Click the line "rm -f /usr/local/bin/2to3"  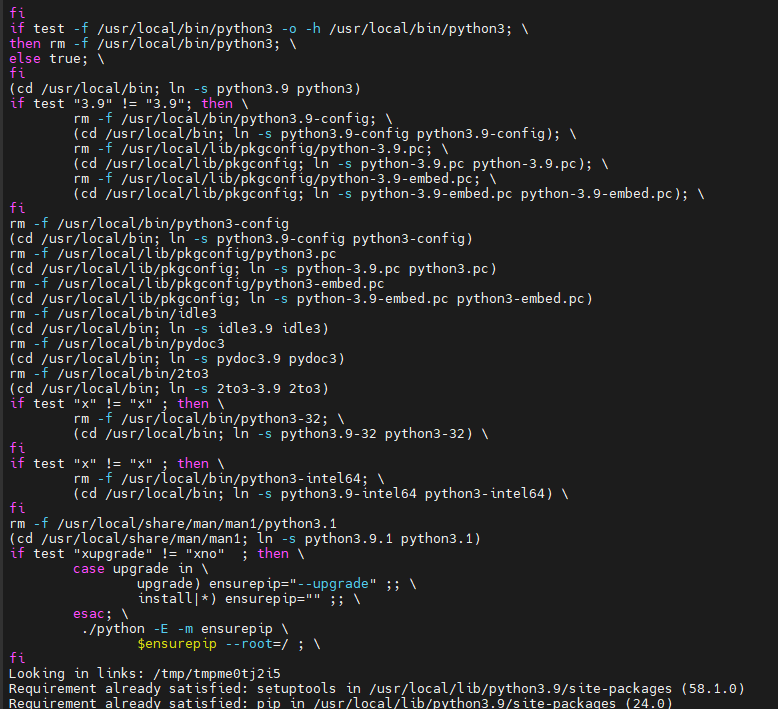point(109,374)
